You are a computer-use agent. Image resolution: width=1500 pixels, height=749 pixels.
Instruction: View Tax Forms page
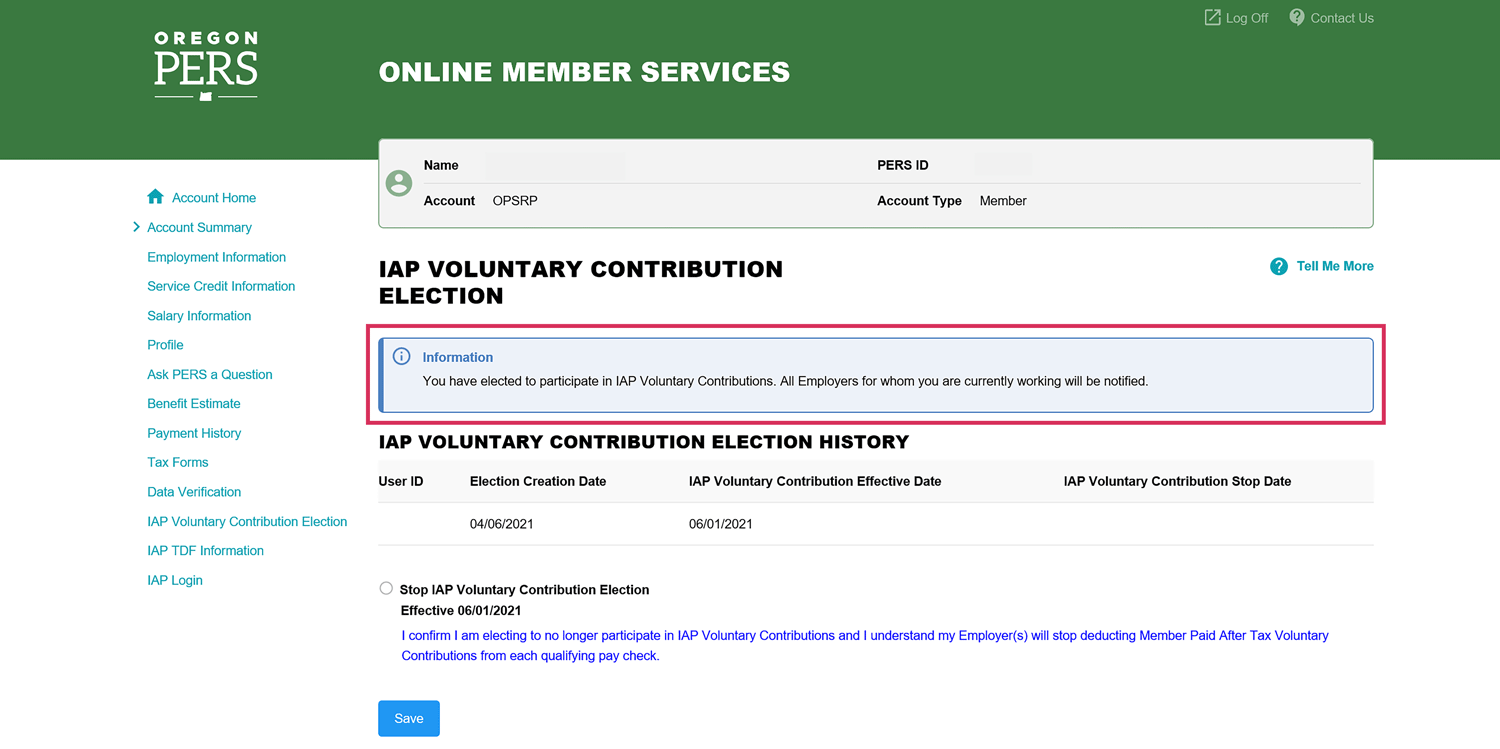[x=178, y=462]
